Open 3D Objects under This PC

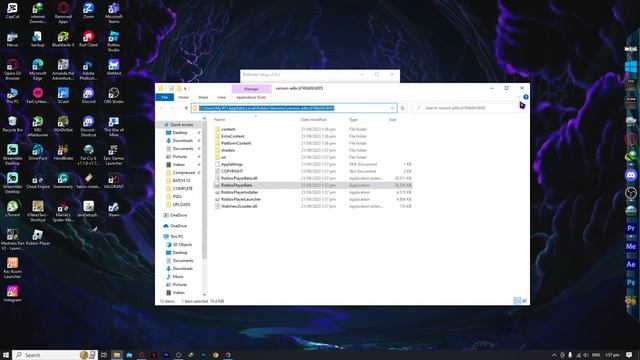182,244
